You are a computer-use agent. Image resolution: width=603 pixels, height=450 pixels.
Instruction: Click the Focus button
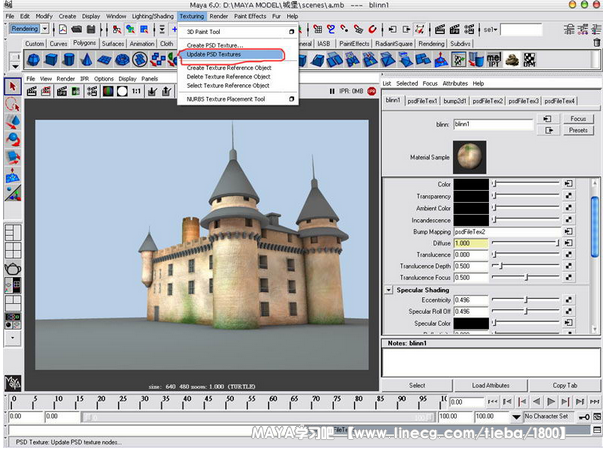click(578, 119)
